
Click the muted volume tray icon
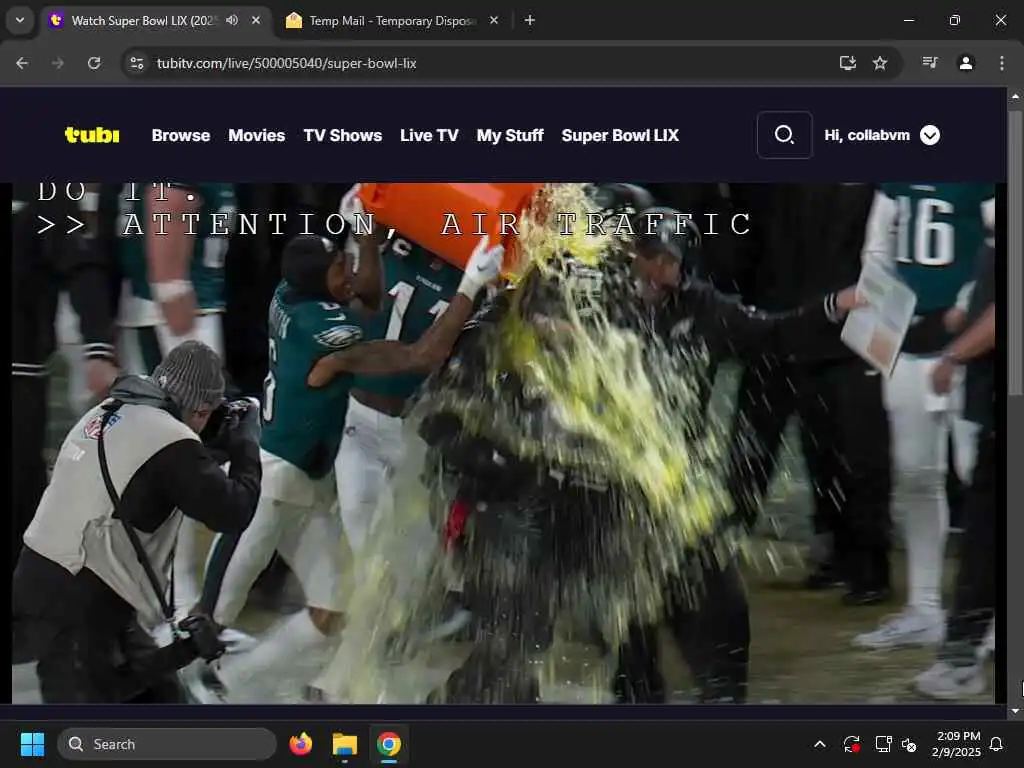click(908, 744)
